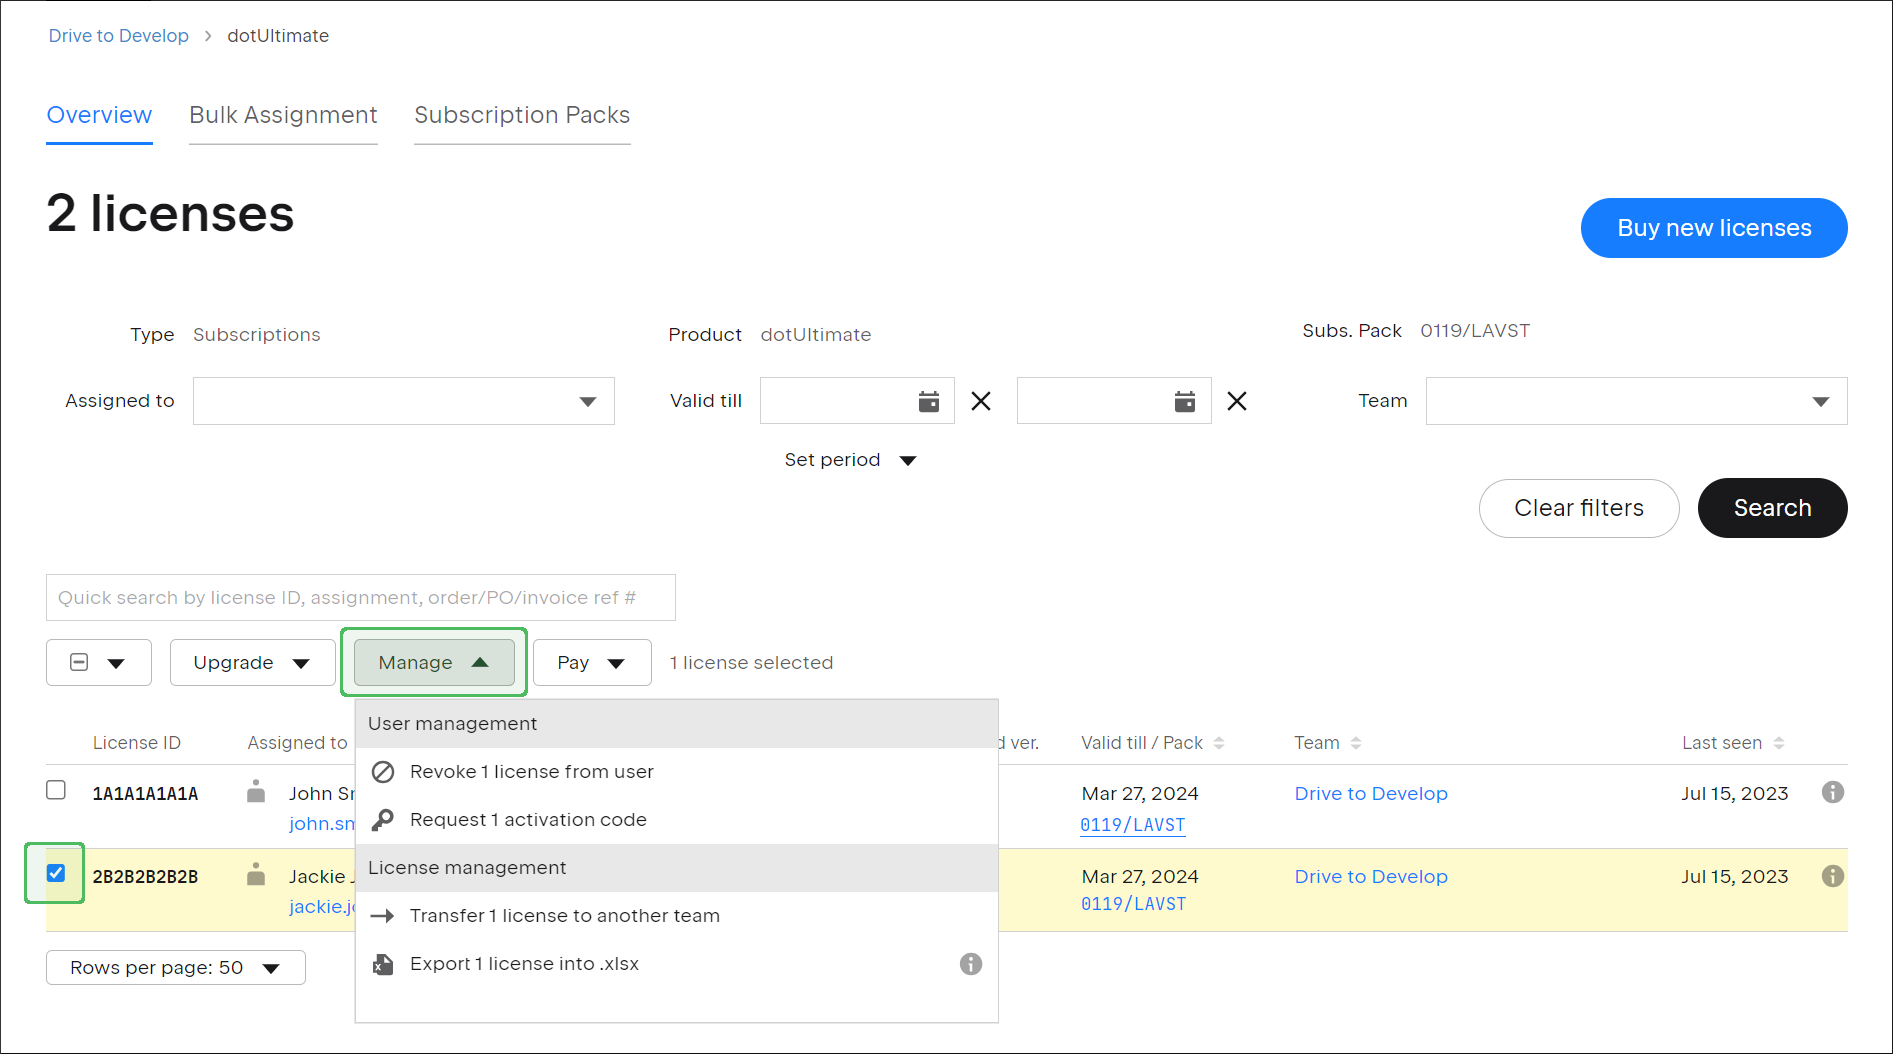Screen dimensions: 1893x1054
Task: Open 0119/LAVST pack link in the 1A1A1A1A1A row
Action: pos(1132,825)
